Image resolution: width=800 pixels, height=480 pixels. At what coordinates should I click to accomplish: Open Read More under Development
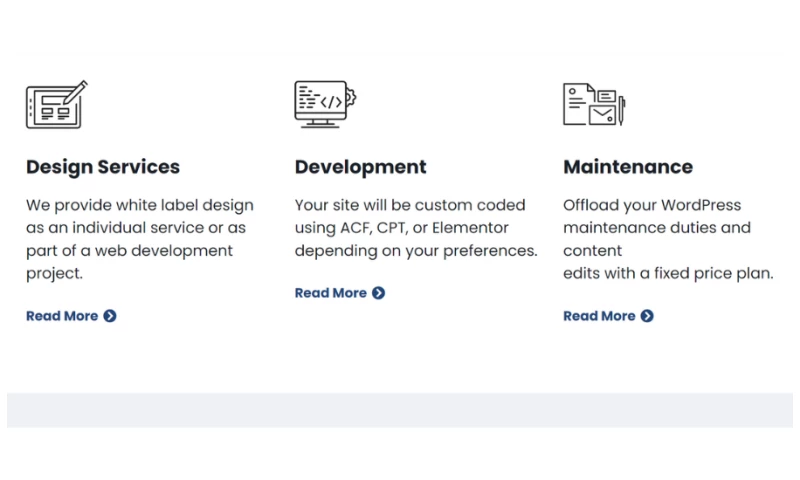tap(331, 293)
